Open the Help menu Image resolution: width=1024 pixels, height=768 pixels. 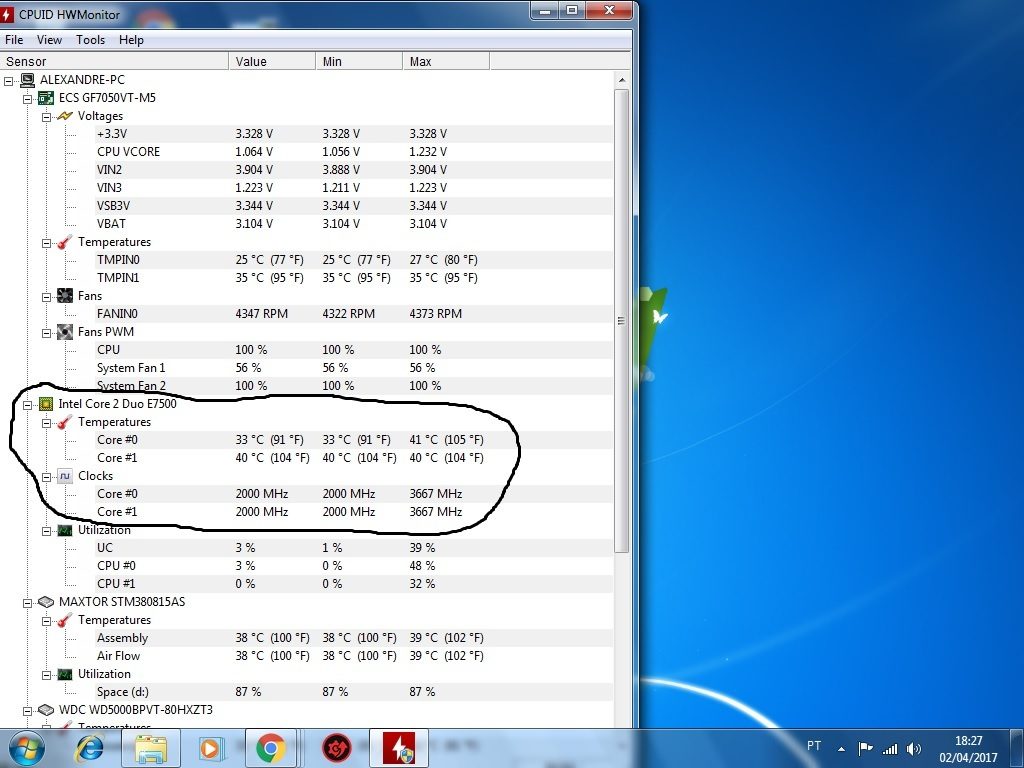point(131,40)
